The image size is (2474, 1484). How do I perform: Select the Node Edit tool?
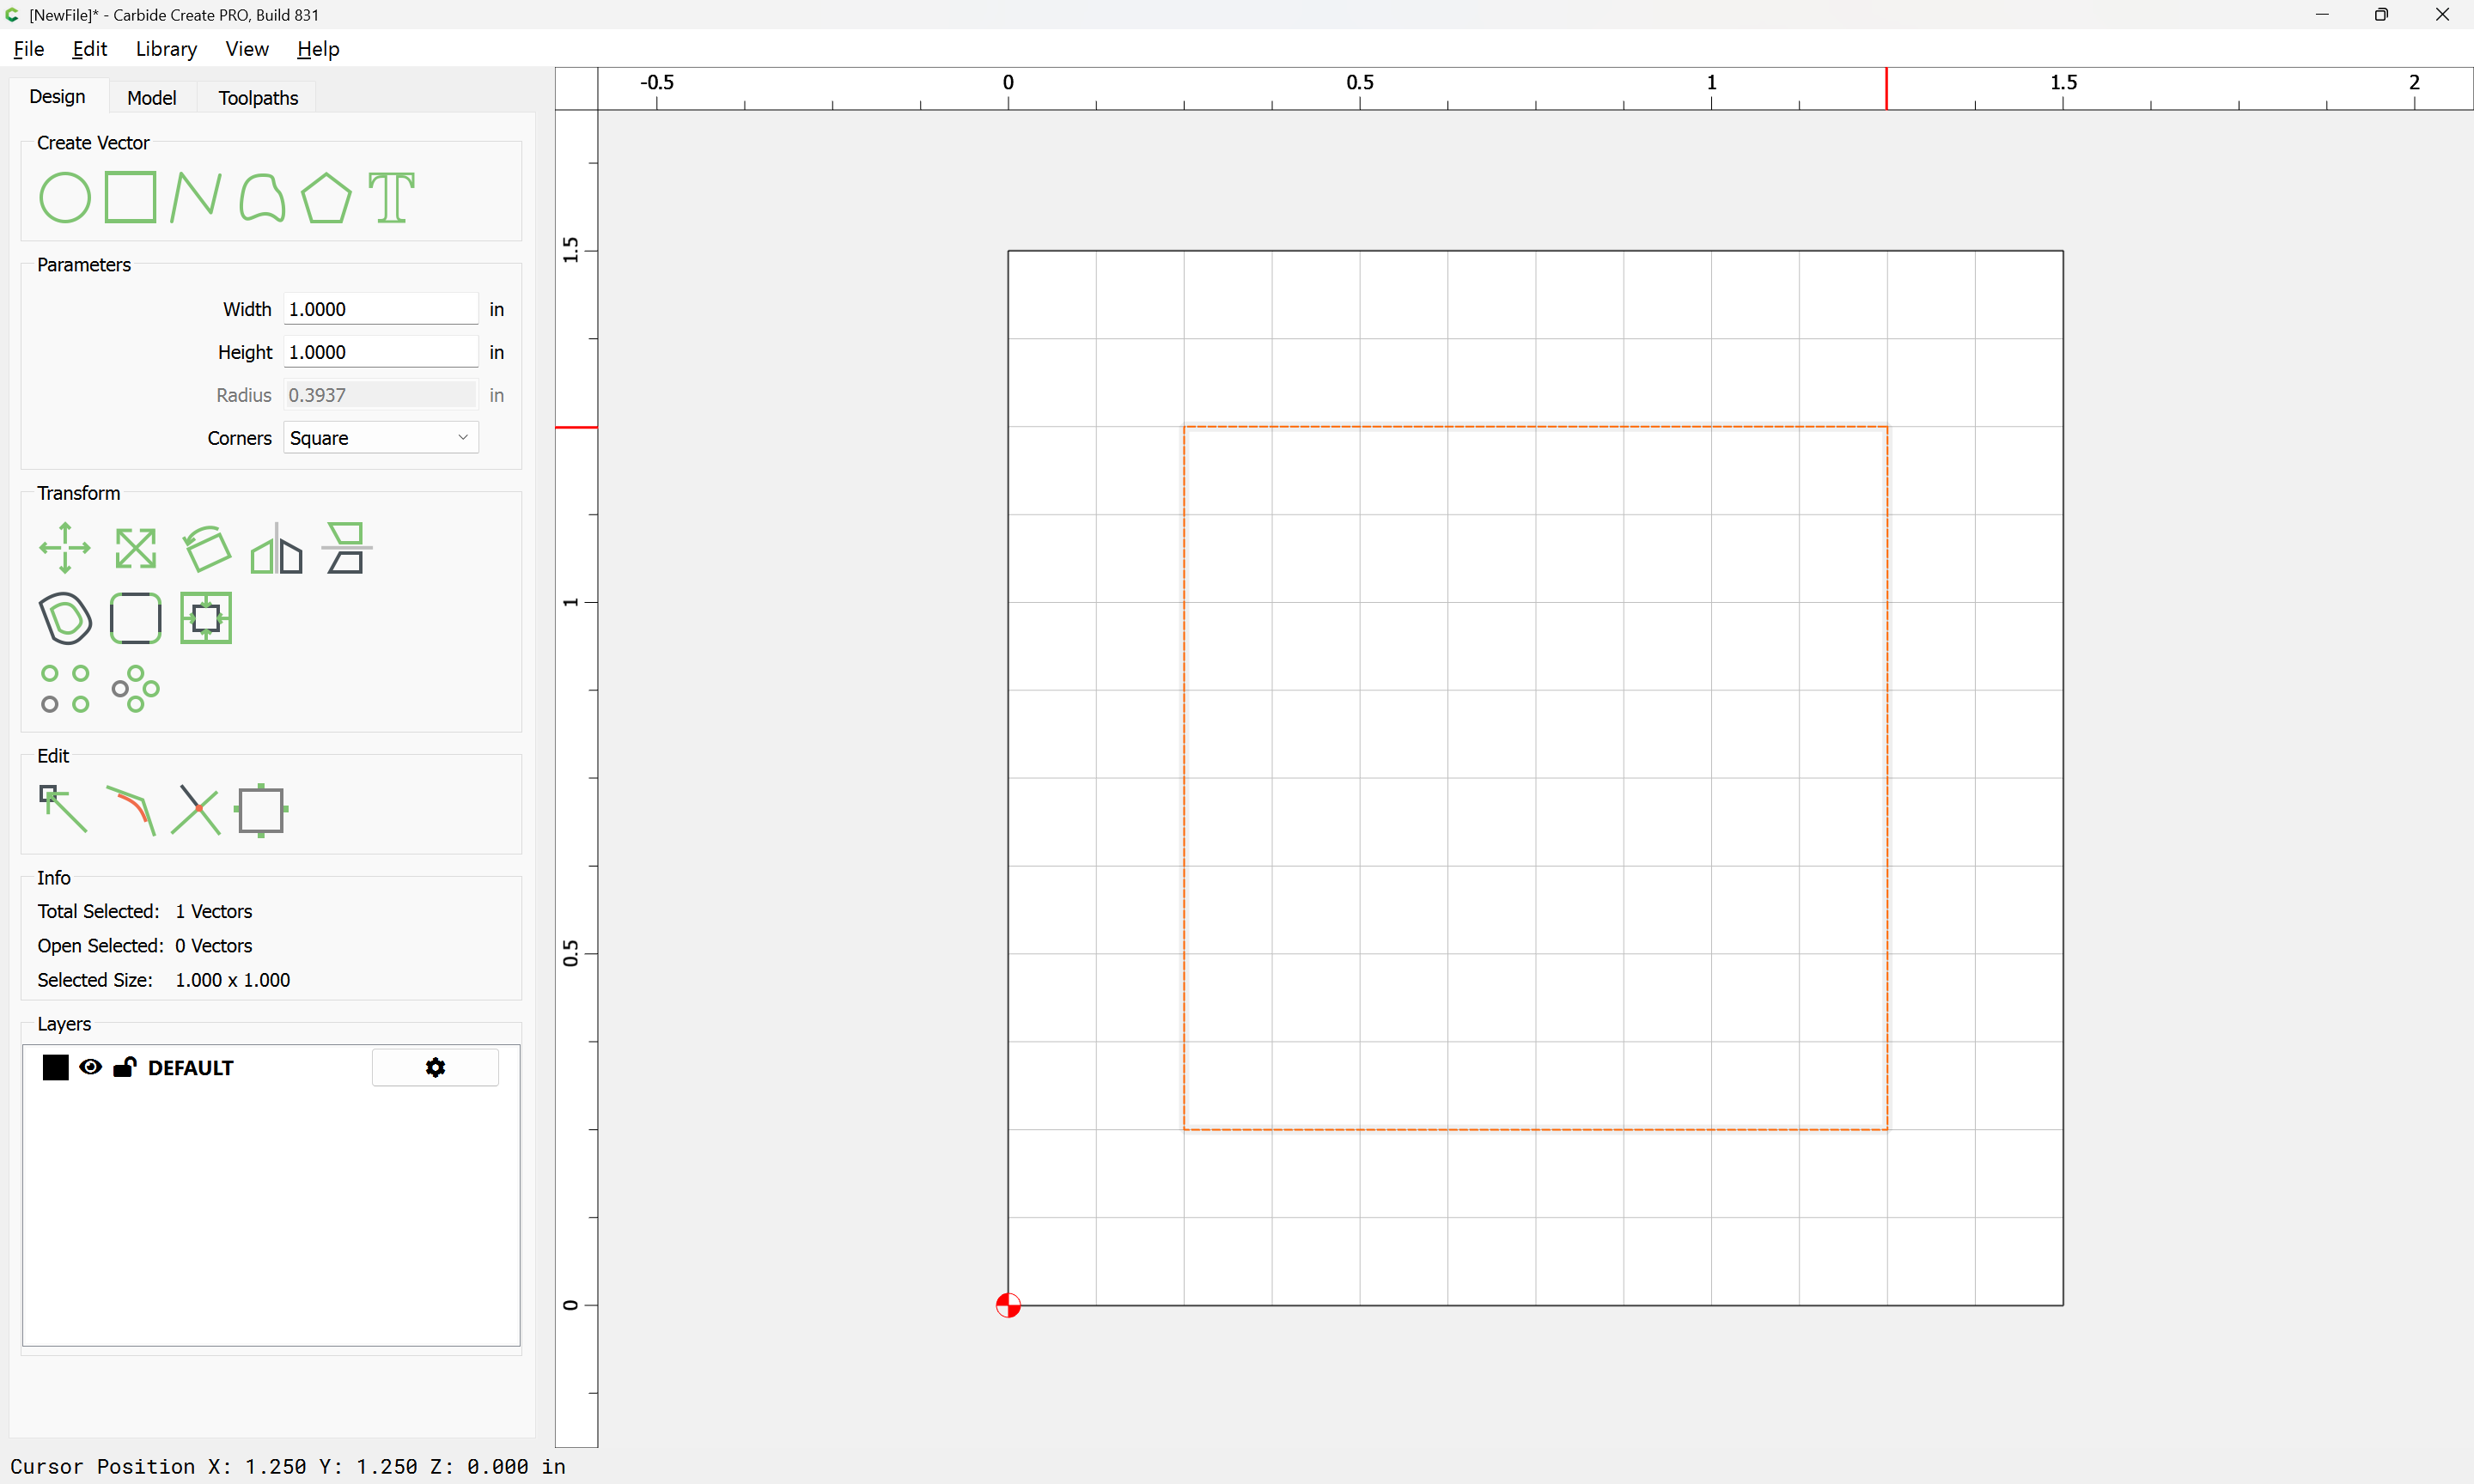tap(62, 809)
